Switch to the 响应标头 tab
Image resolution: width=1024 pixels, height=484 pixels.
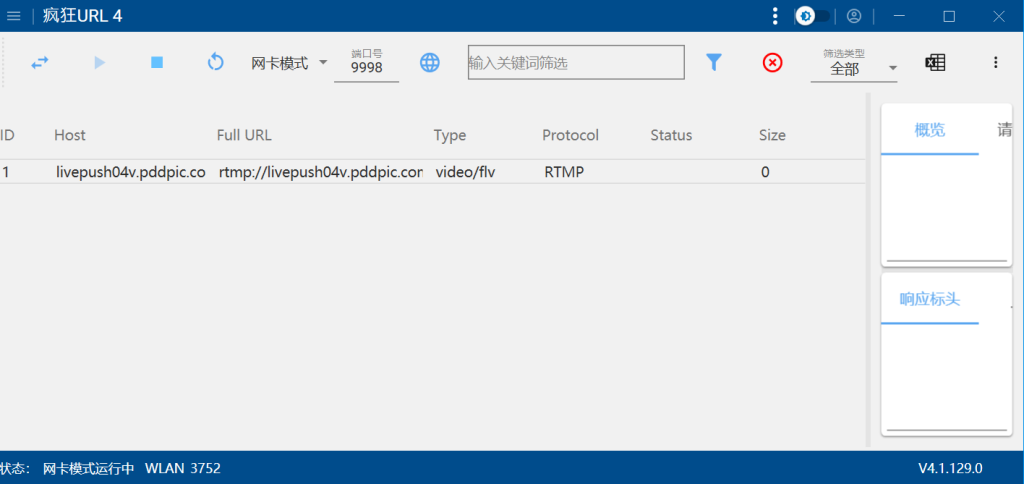(x=929, y=300)
